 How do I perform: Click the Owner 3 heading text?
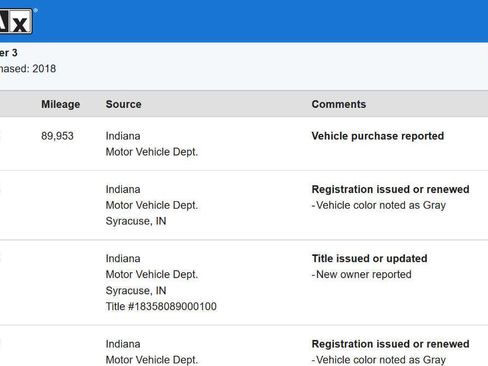9,53
